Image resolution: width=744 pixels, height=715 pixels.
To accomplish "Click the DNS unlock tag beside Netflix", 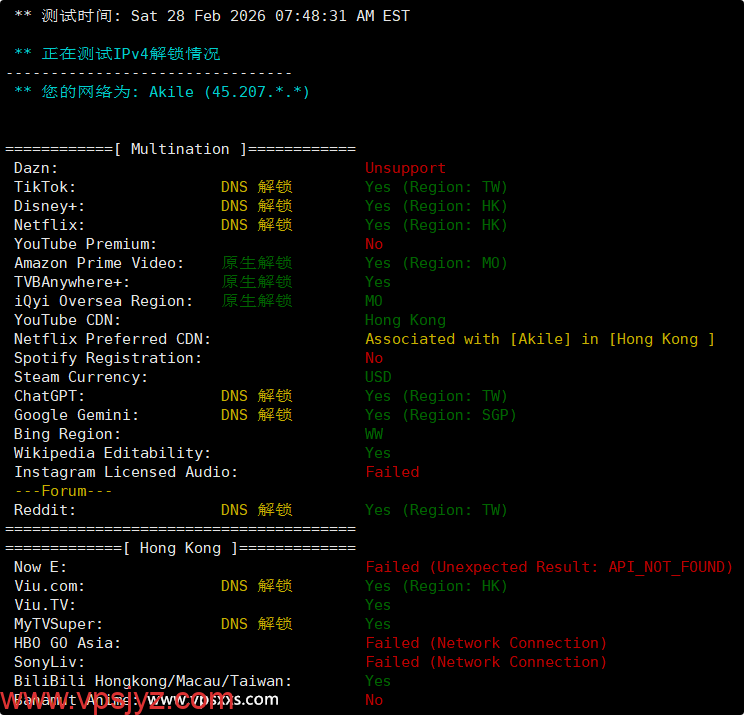I will 256,225.
